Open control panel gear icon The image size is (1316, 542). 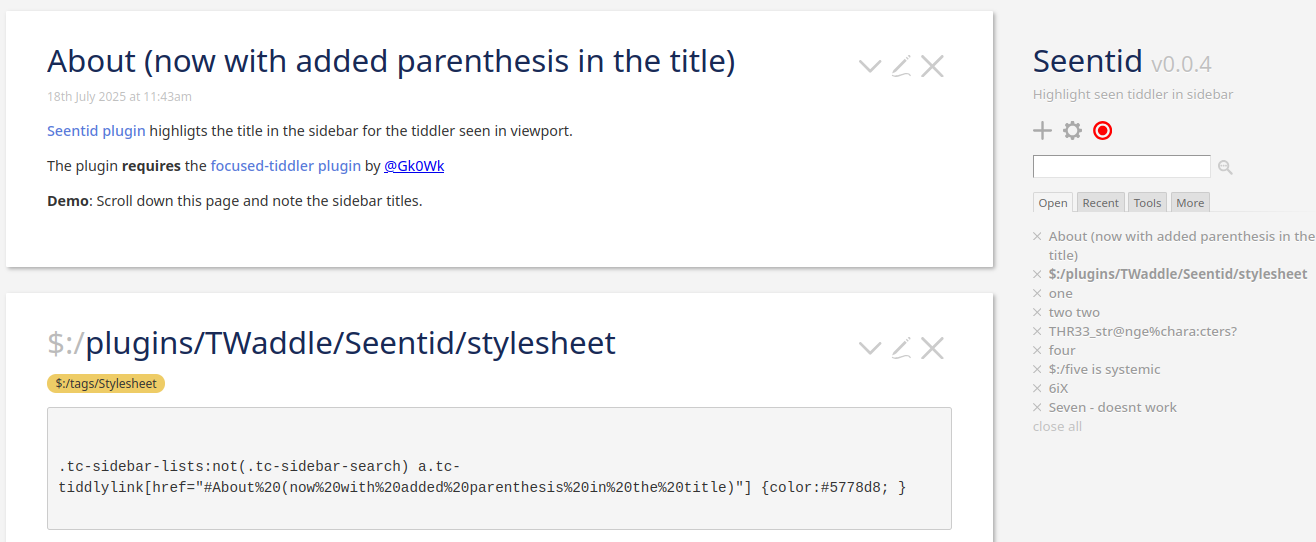(x=1072, y=131)
